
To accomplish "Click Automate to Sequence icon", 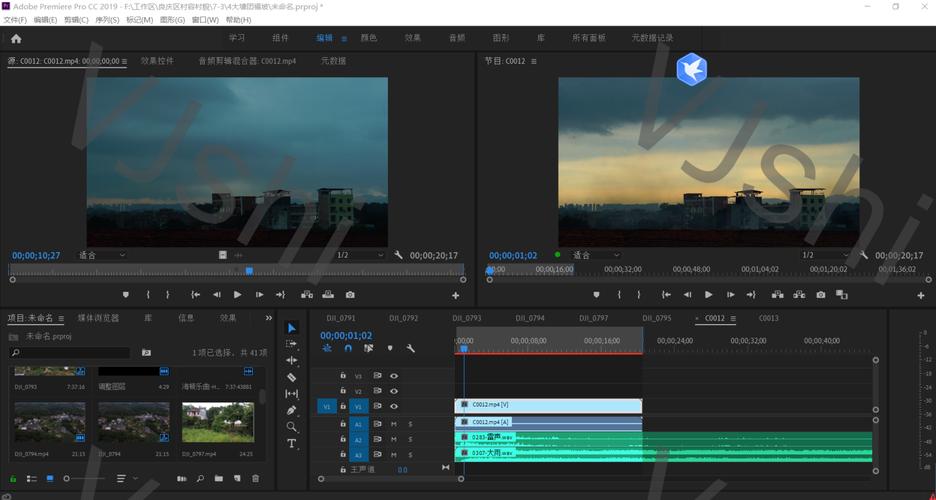I will click(x=181, y=479).
